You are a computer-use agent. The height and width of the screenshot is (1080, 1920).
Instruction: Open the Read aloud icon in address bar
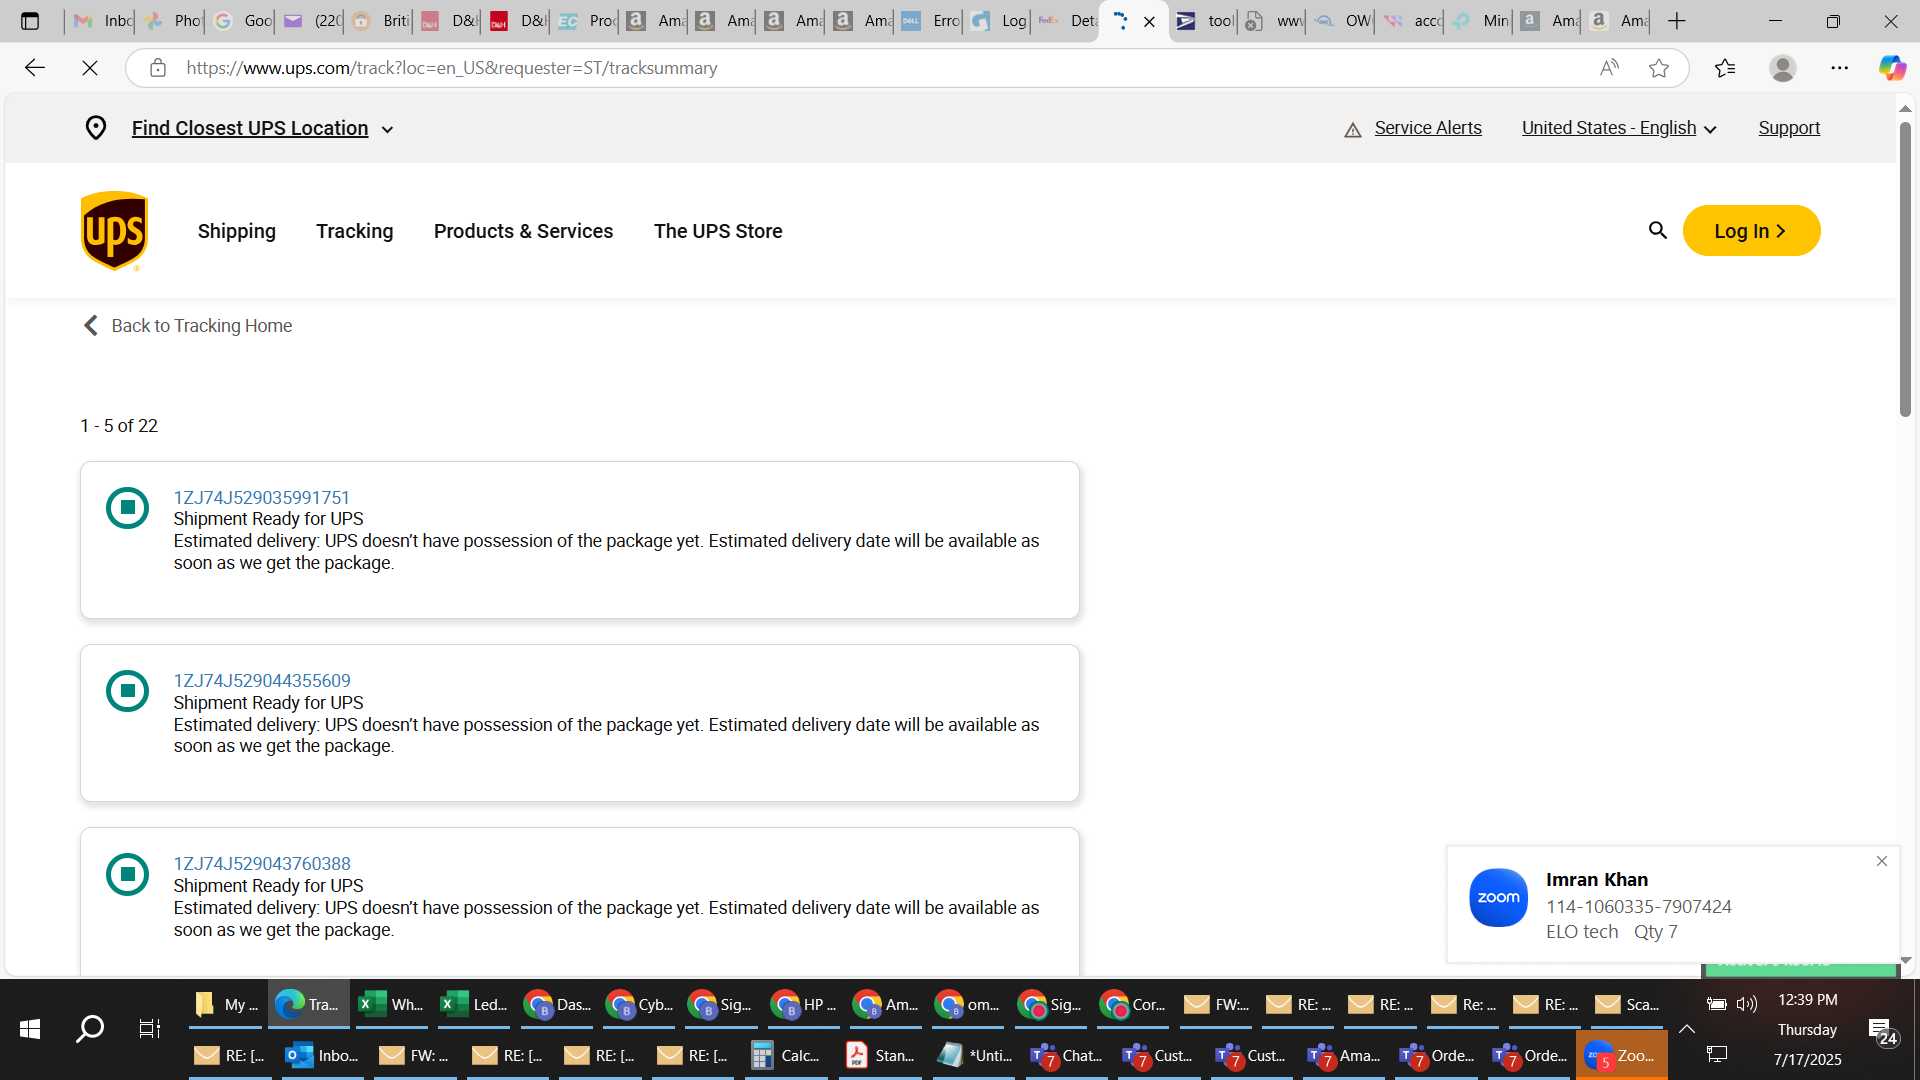(1609, 68)
